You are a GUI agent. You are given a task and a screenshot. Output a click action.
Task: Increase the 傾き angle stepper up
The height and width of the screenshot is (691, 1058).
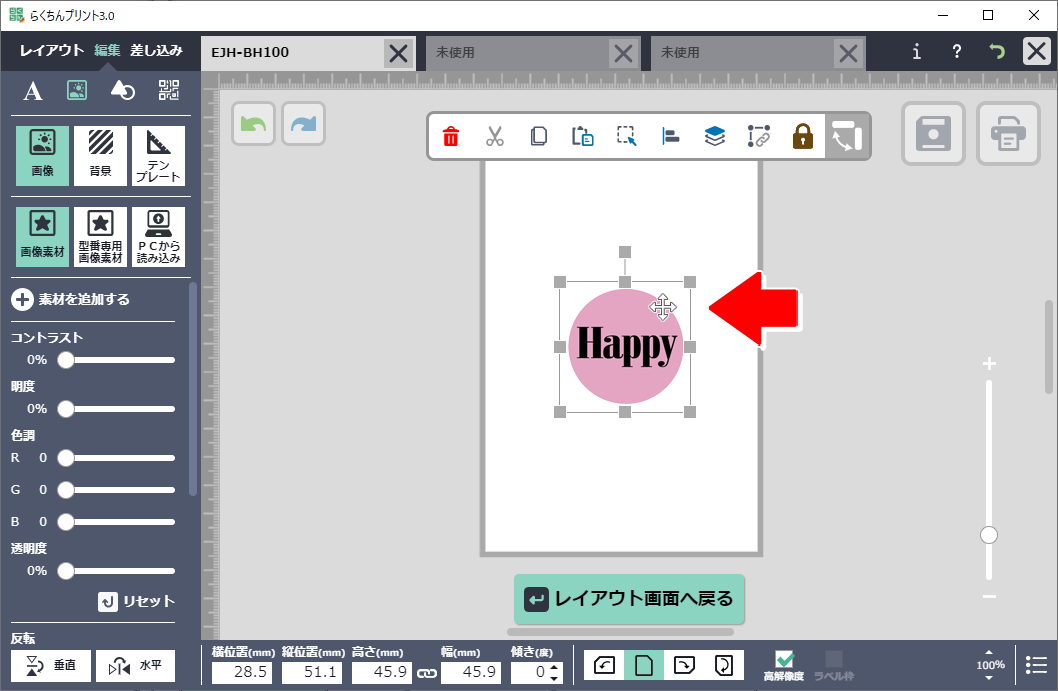(x=555, y=667)
